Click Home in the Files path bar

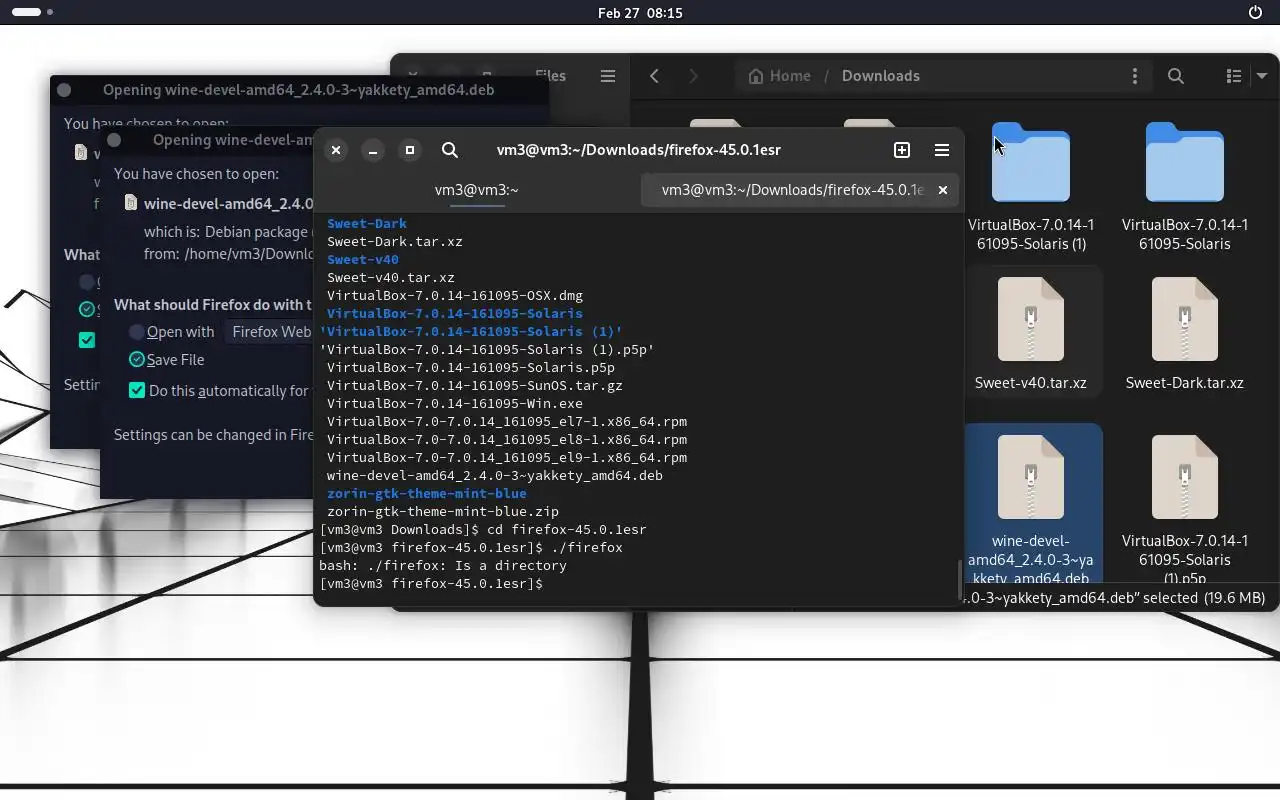pyautogui.click(x=779, y=76)
